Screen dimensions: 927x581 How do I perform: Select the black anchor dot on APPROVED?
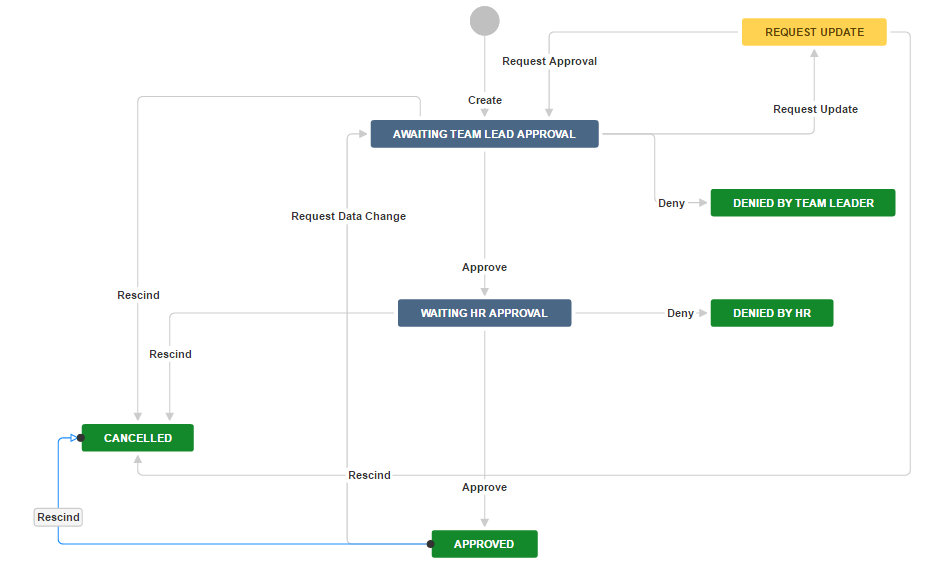pyautogui.click(x=431, y=544)
